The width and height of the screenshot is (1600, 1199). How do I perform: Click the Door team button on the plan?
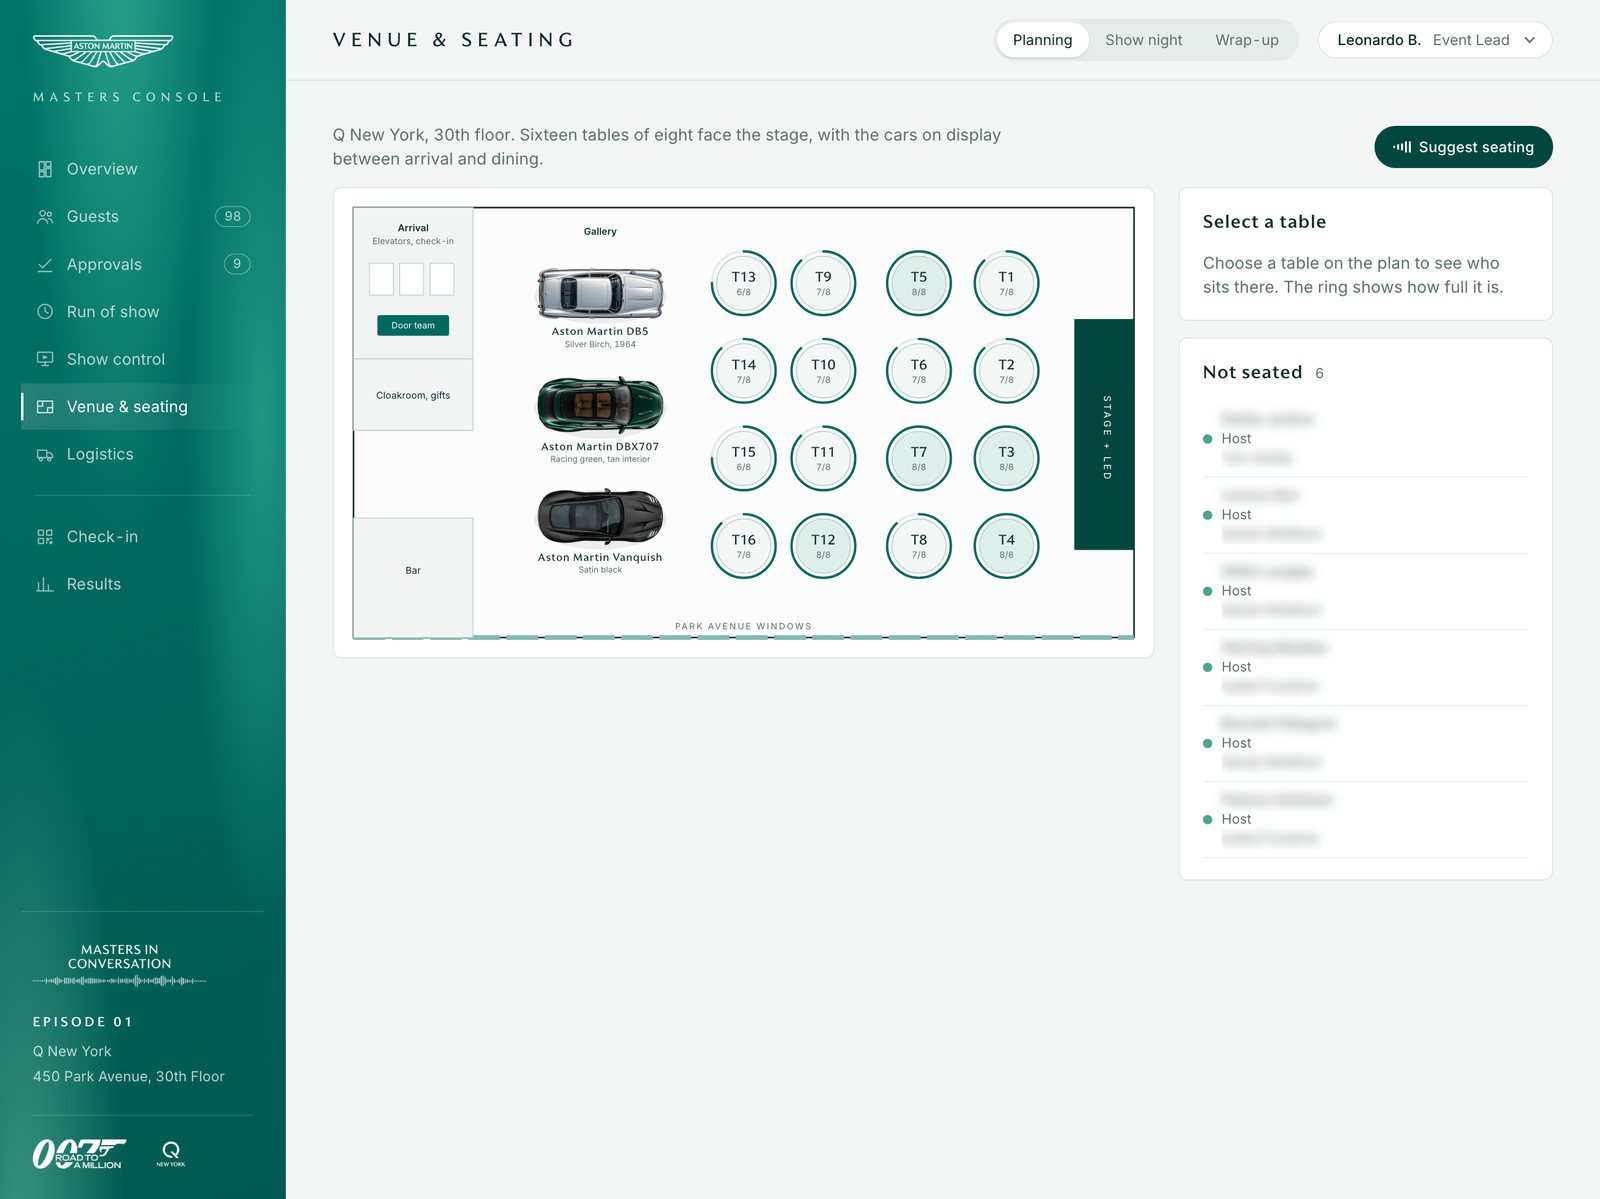[x=413, y=325]
